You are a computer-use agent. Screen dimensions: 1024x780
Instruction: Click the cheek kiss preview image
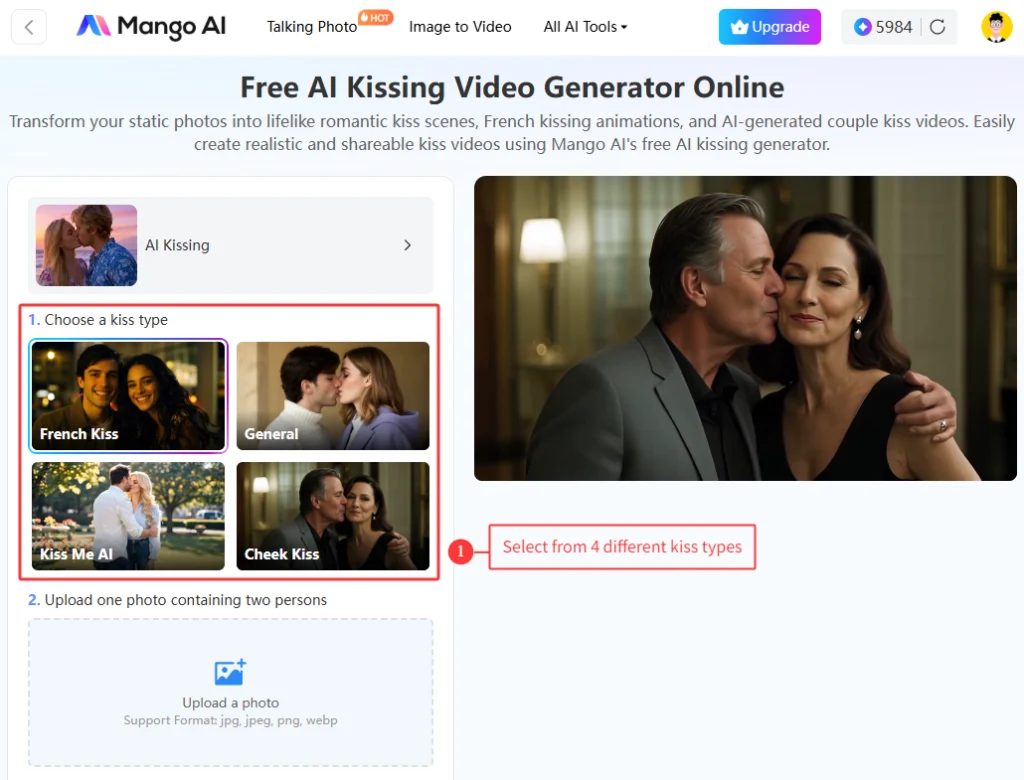coord(746,328)
